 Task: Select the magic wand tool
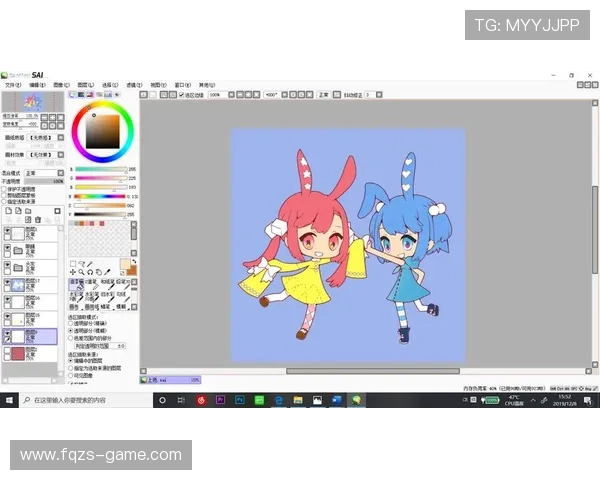coord(90,263)
